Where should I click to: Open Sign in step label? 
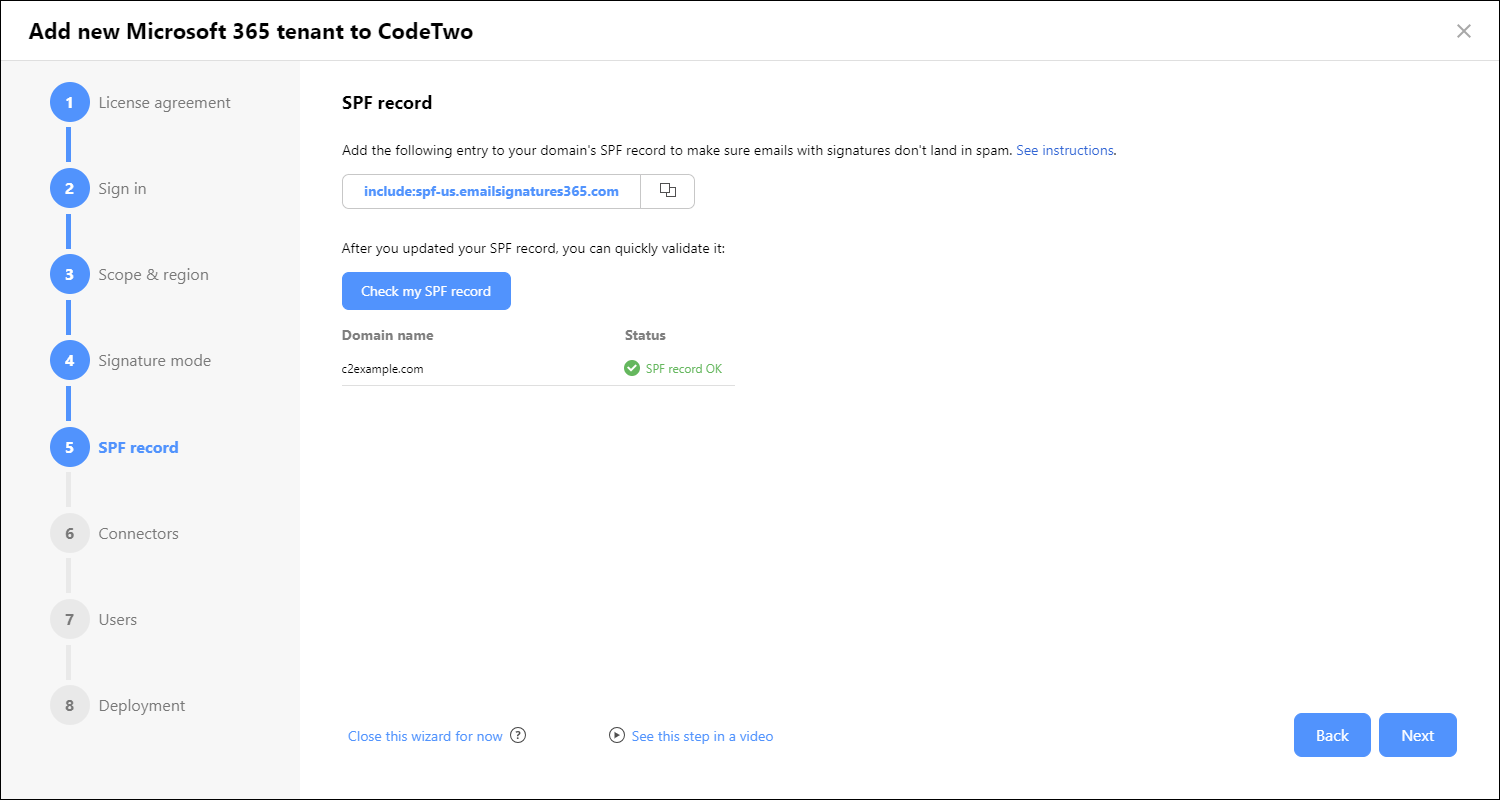point(122,188)
